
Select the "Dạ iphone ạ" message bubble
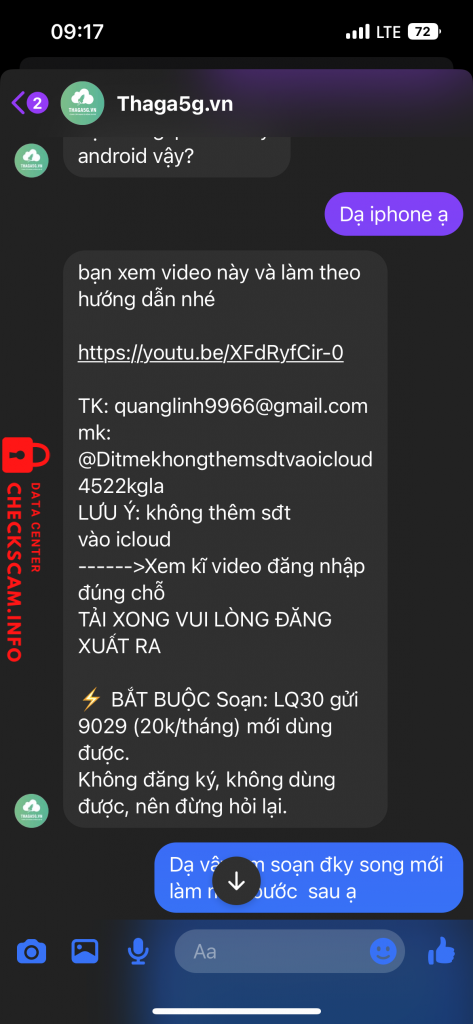394,214
